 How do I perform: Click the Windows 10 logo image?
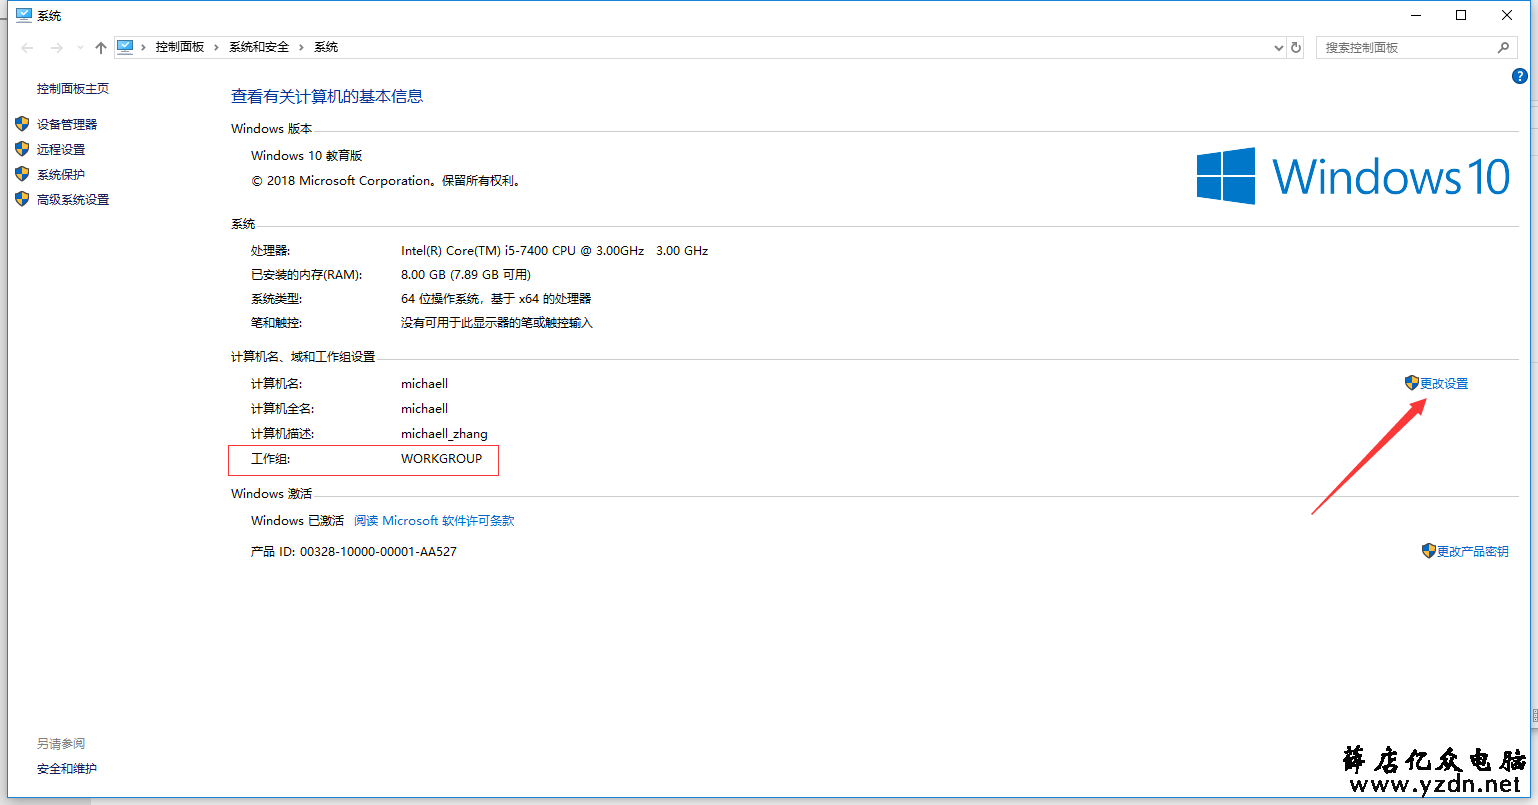1353,176
